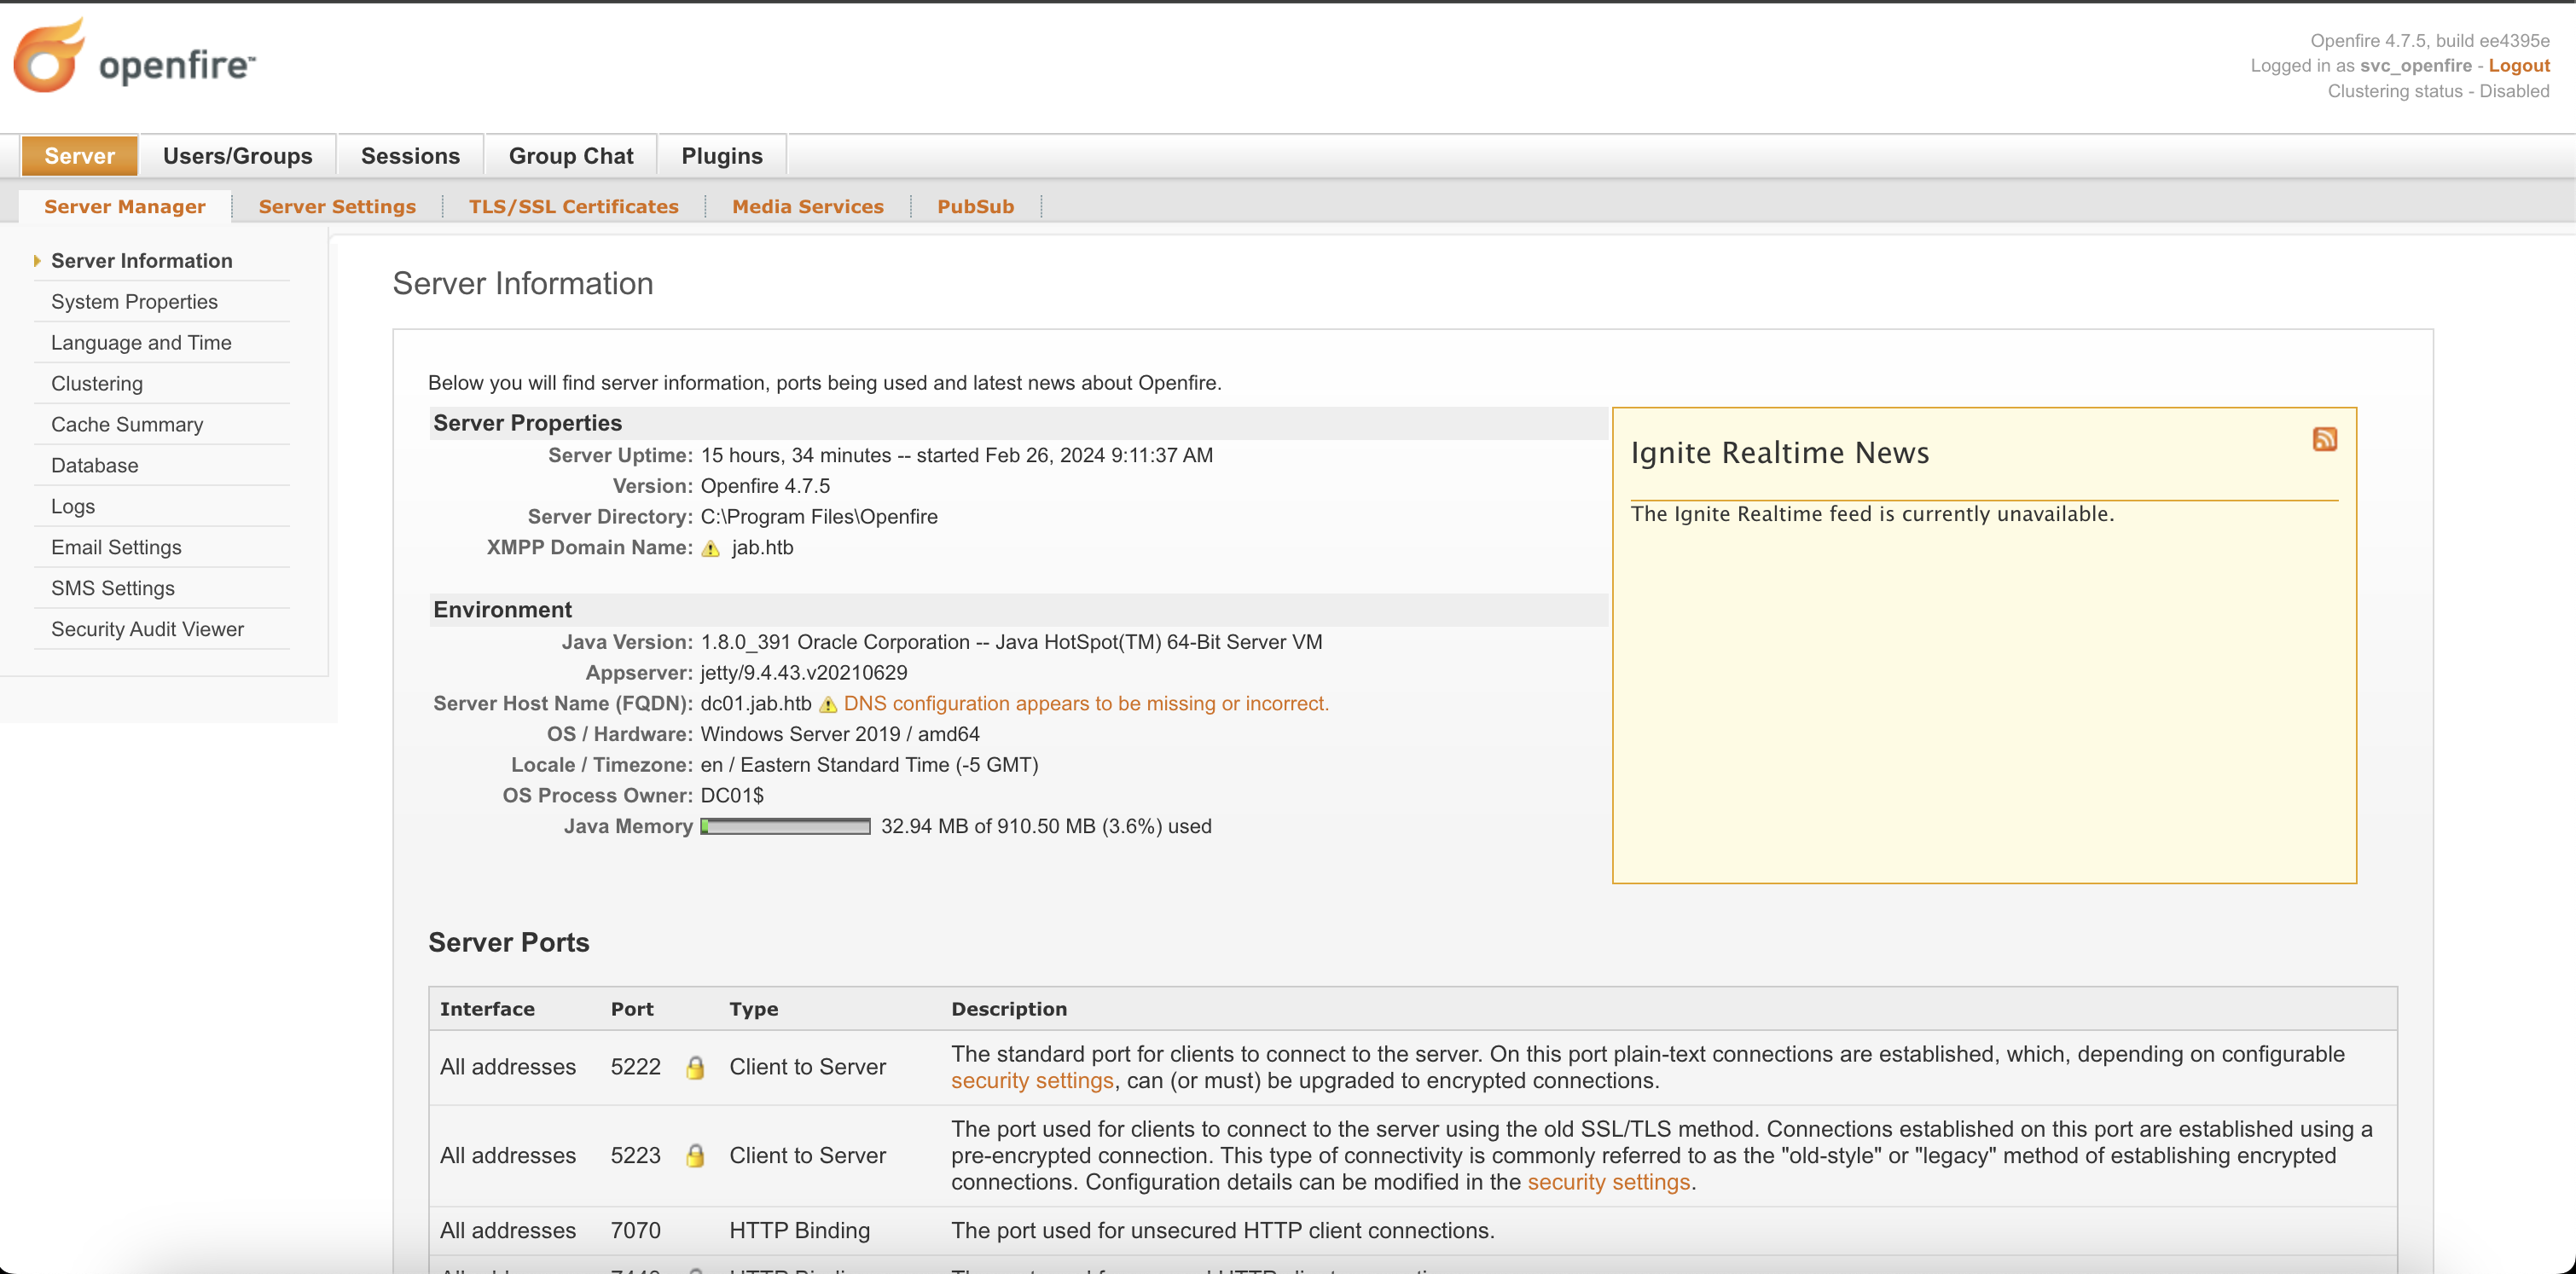This screenshot has width=2576, height=1274.
Task: Click the svc_openfire username text
Action: pyautogui.click(x=2415, y=66)
